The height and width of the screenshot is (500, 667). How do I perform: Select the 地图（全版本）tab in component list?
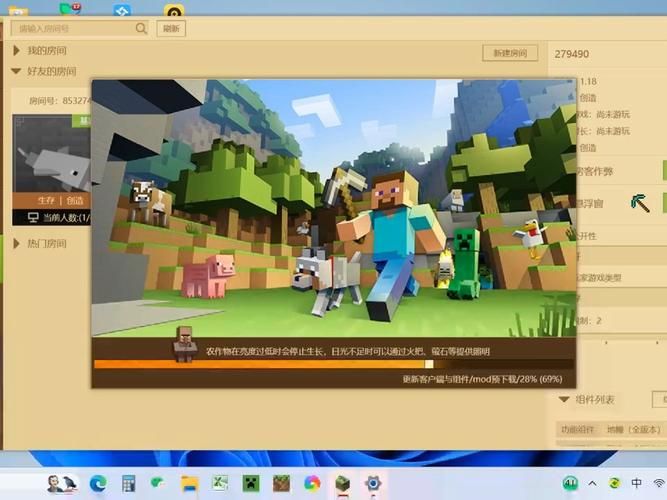click(634, 429)
